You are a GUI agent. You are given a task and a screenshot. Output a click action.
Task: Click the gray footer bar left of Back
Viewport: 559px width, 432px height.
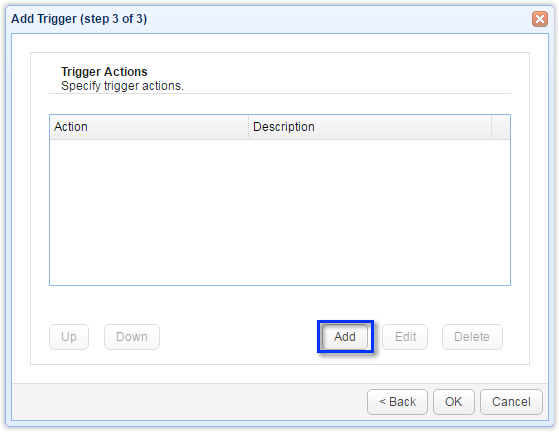[x=189, y=402]
